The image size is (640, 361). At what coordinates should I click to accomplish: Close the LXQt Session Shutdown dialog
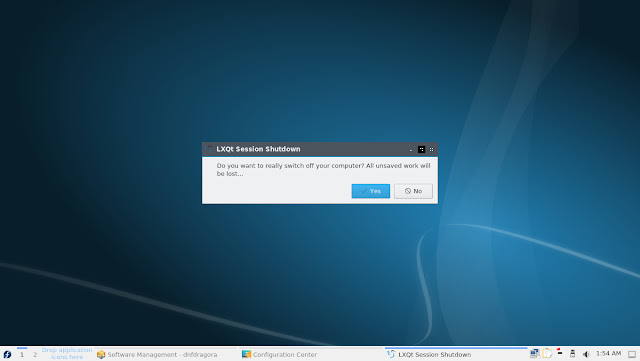[431, 149]
